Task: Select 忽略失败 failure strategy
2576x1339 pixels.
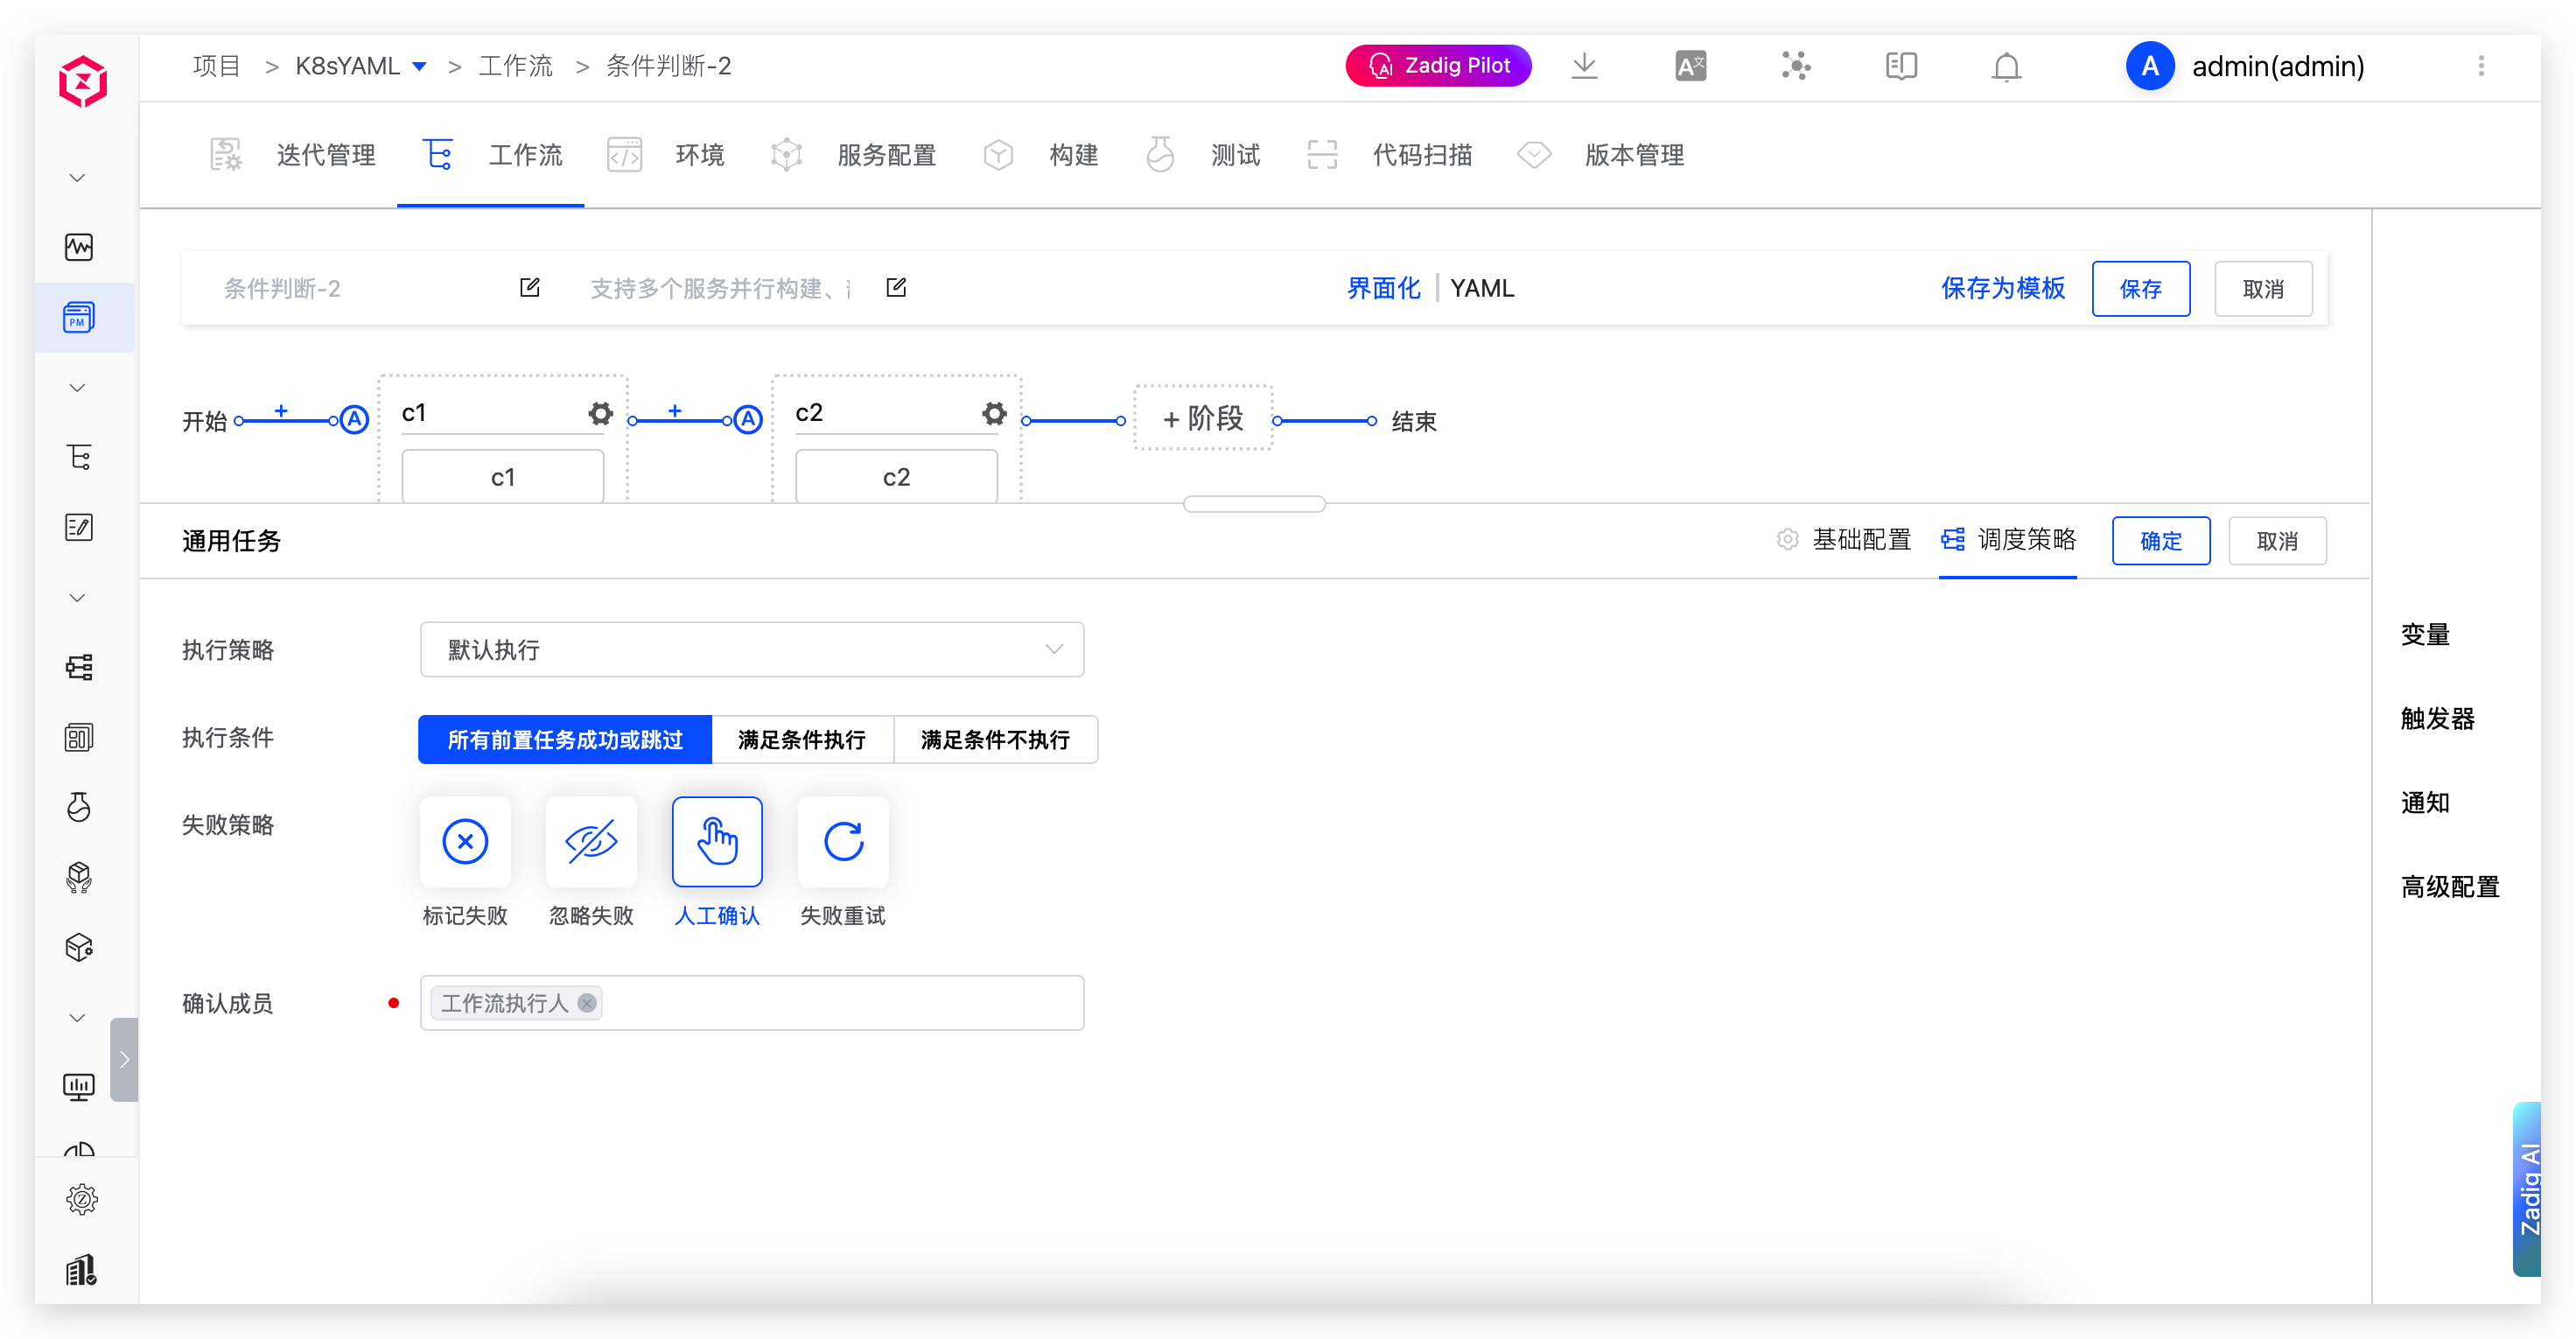Action: click(591, 841)
